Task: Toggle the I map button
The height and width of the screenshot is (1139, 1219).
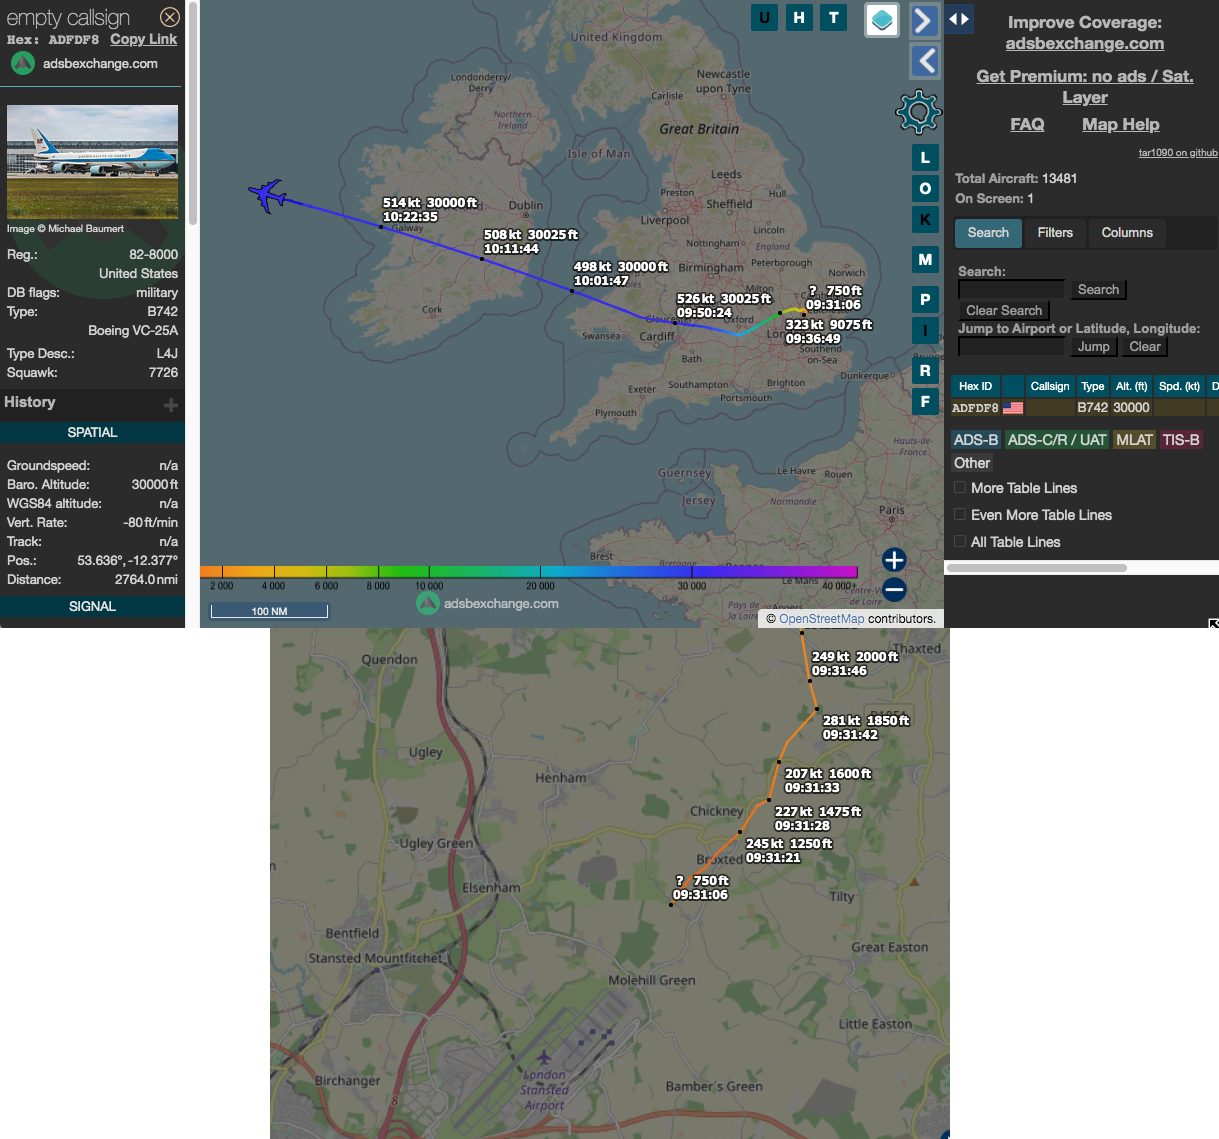Action: coord(925,330)
